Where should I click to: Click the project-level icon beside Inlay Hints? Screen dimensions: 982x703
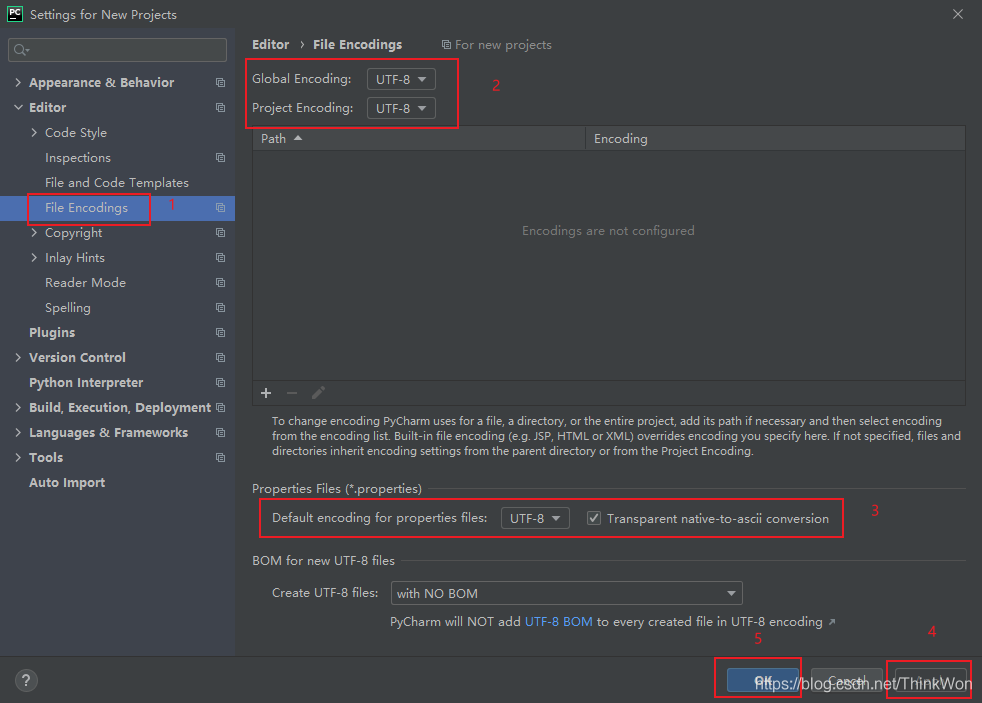point(220,258)
